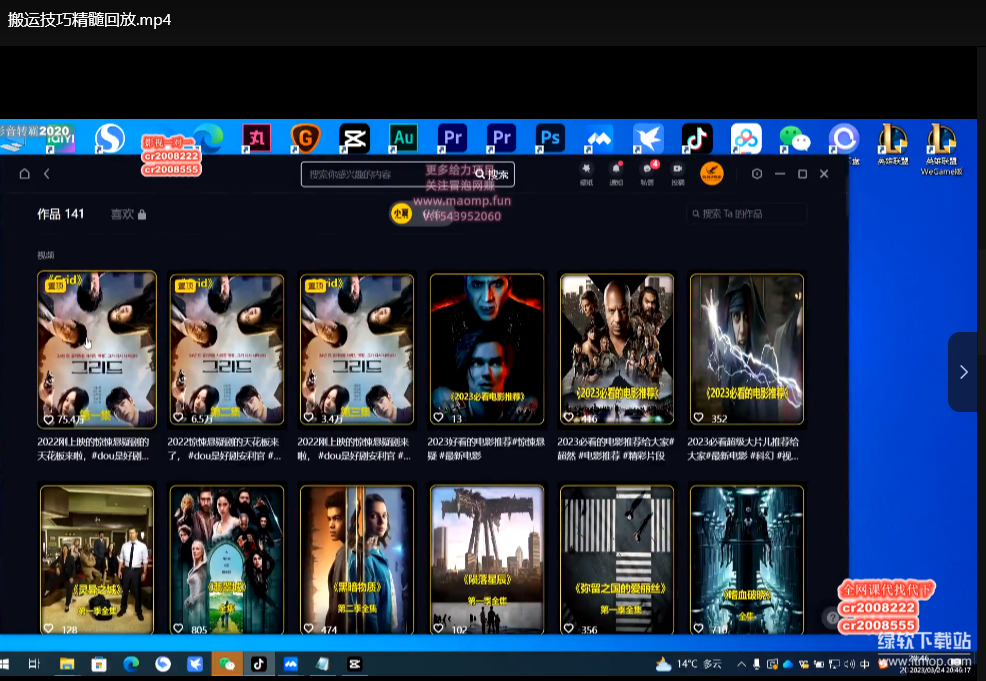Switch to the 作品 141 tab
The height and width of the screenshot is (681, 986).
point(60,214)
